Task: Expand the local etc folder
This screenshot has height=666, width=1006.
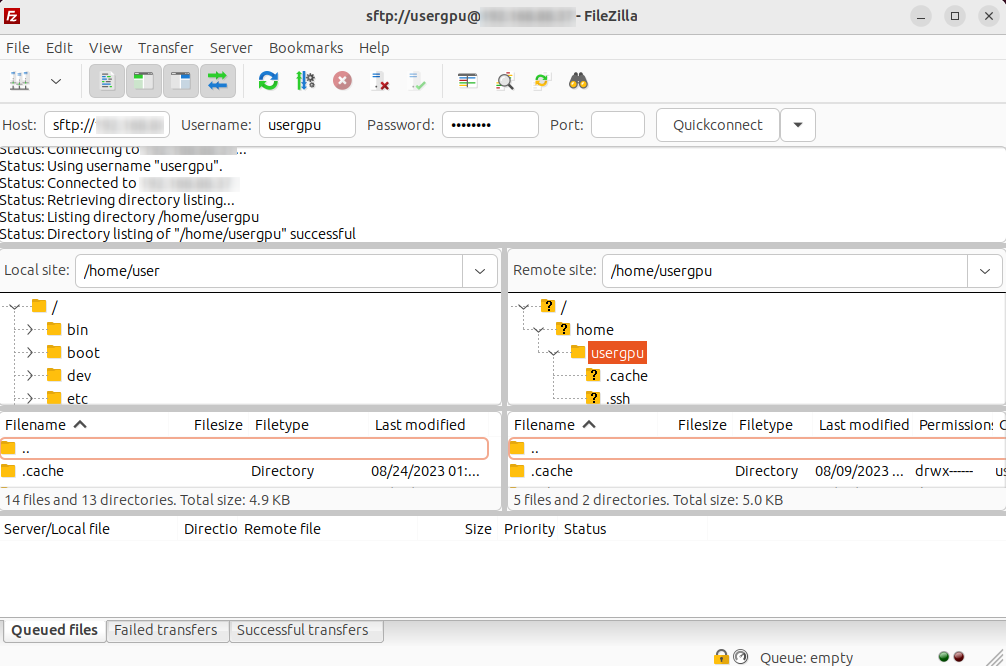Action: pos(30,398)
